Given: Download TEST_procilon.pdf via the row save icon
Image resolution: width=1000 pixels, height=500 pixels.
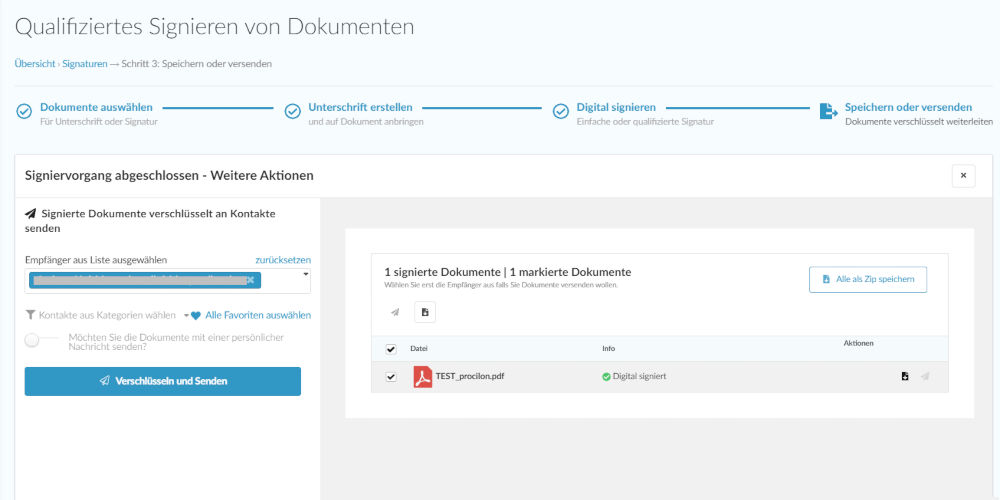Looking at the screenshot, I should (x=905, y=376).
